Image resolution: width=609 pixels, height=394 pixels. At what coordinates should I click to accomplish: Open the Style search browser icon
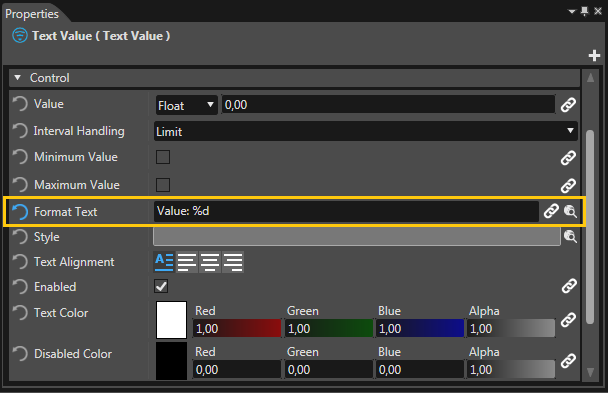click(x=570, y=236)
